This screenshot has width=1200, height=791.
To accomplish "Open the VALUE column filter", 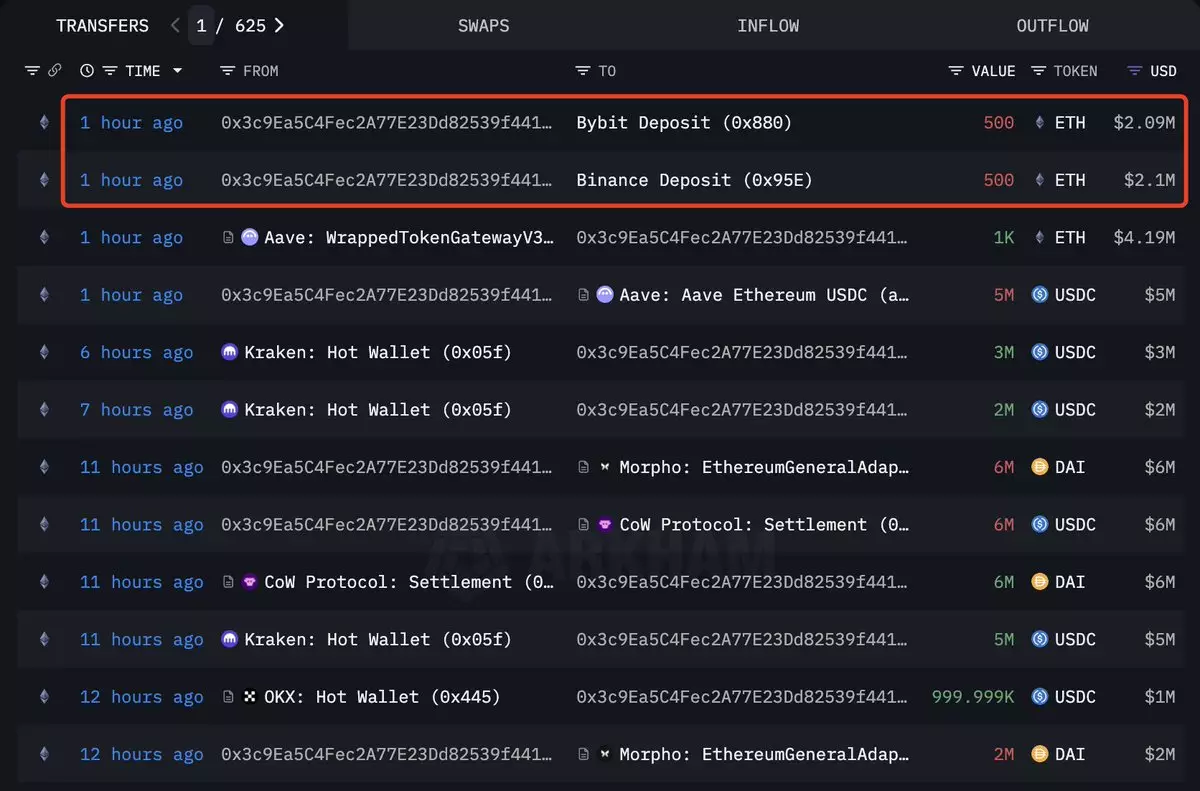I will click(957, 71).
